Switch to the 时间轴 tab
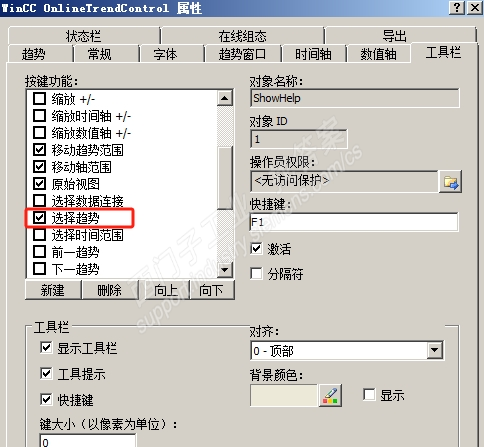The width and height of the screenshot is (484, 447). tap(313, 54)
